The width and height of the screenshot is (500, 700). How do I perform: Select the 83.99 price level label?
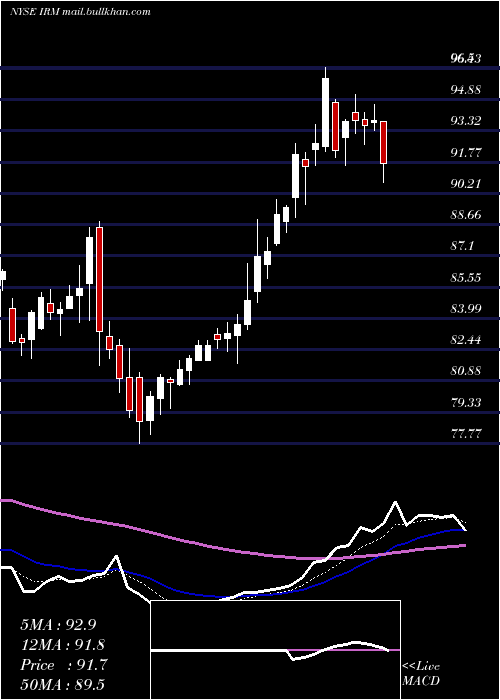(466, 308)
